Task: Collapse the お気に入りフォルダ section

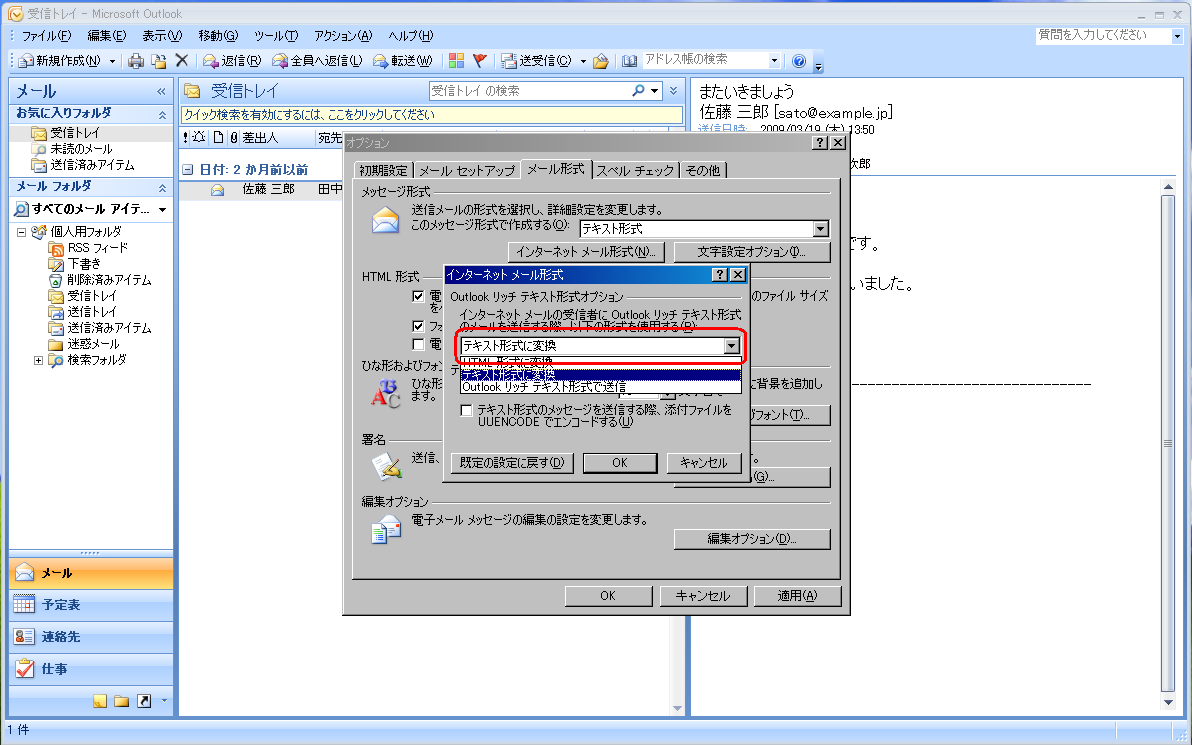Action: [x=162, y=115]
